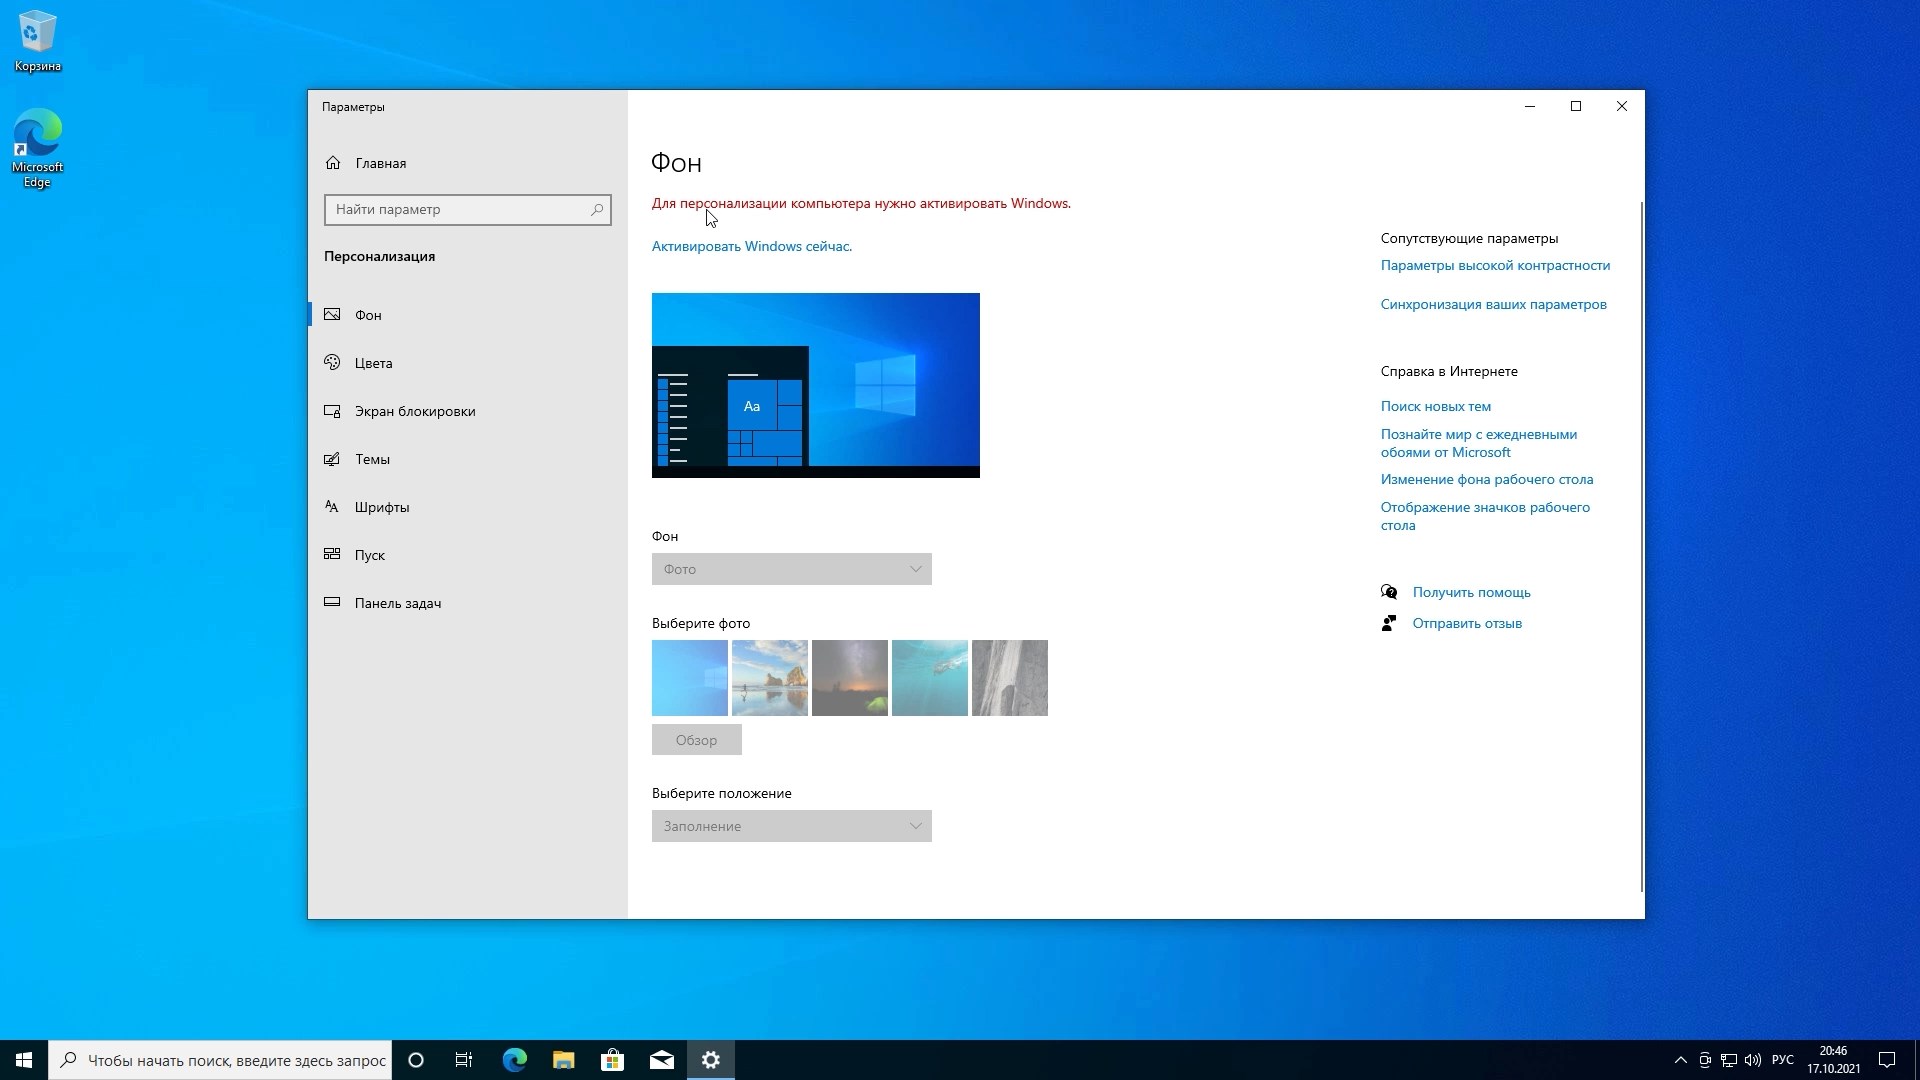Click the Экран блокировки icon in sidebar
Viewport: 1920px width, 1080px height.
[x=332, y=411]
